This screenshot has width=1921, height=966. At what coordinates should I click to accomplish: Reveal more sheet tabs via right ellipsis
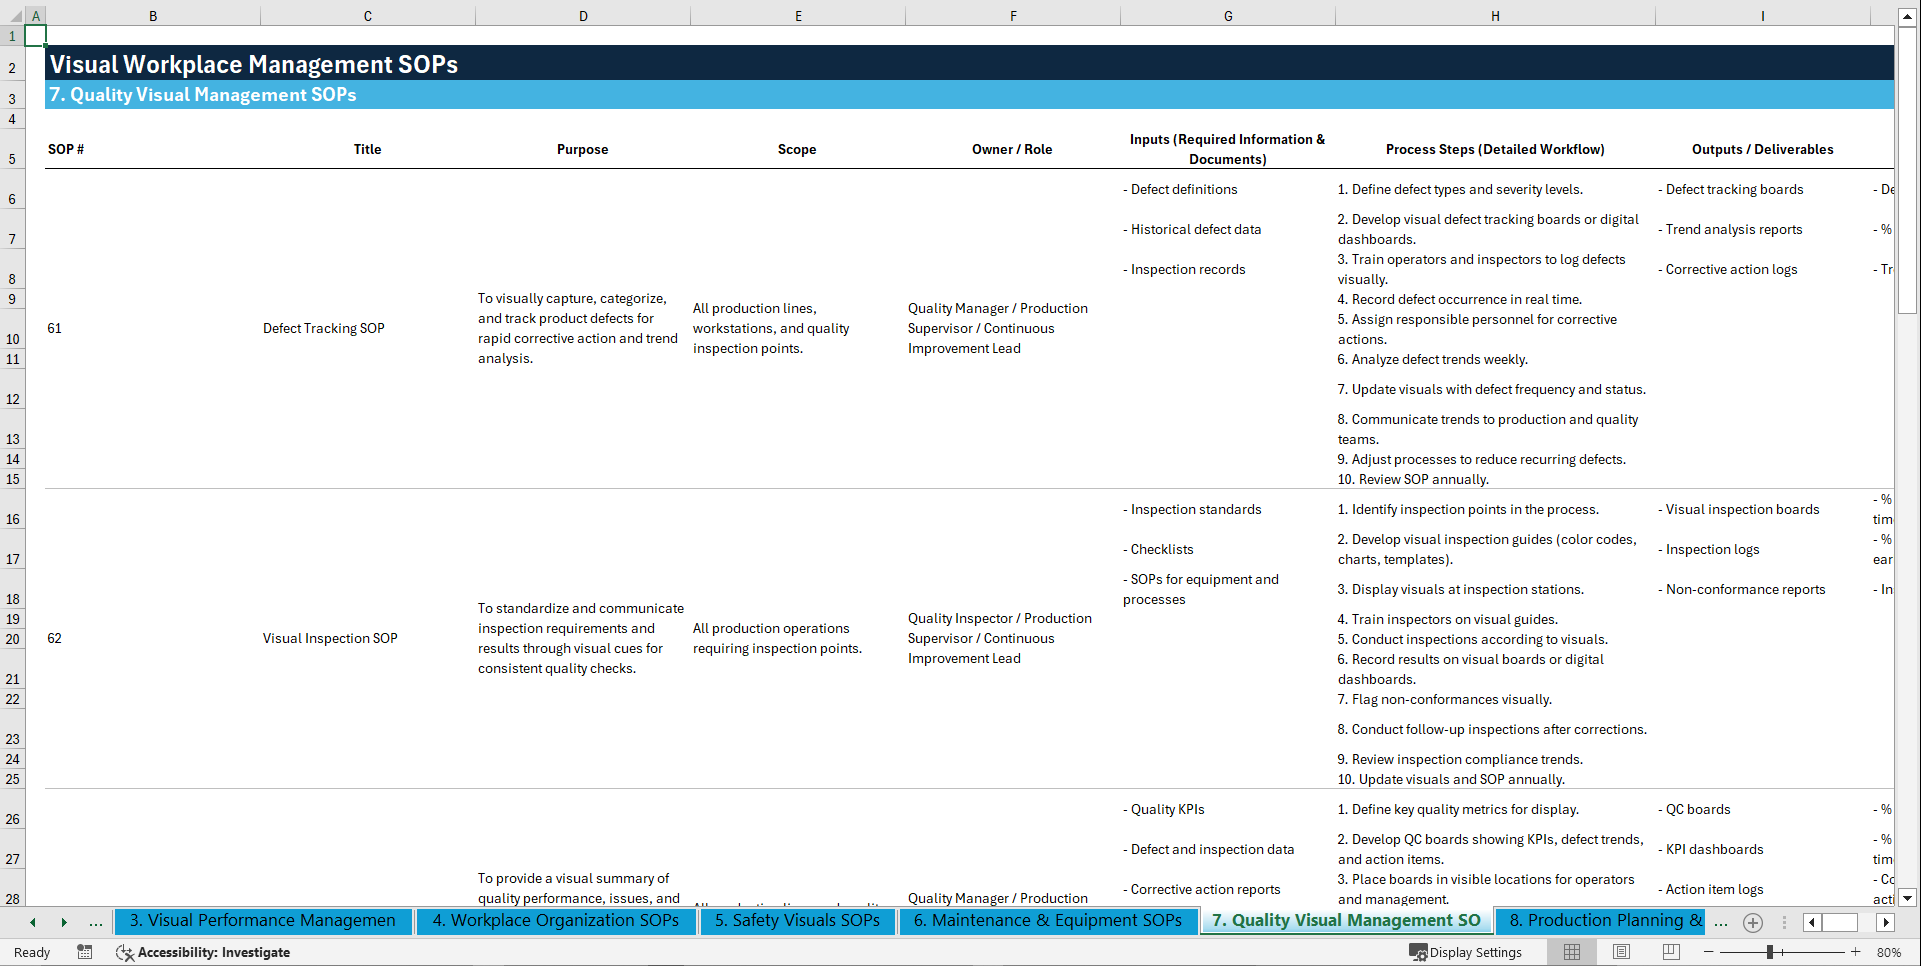[1721, 922]
